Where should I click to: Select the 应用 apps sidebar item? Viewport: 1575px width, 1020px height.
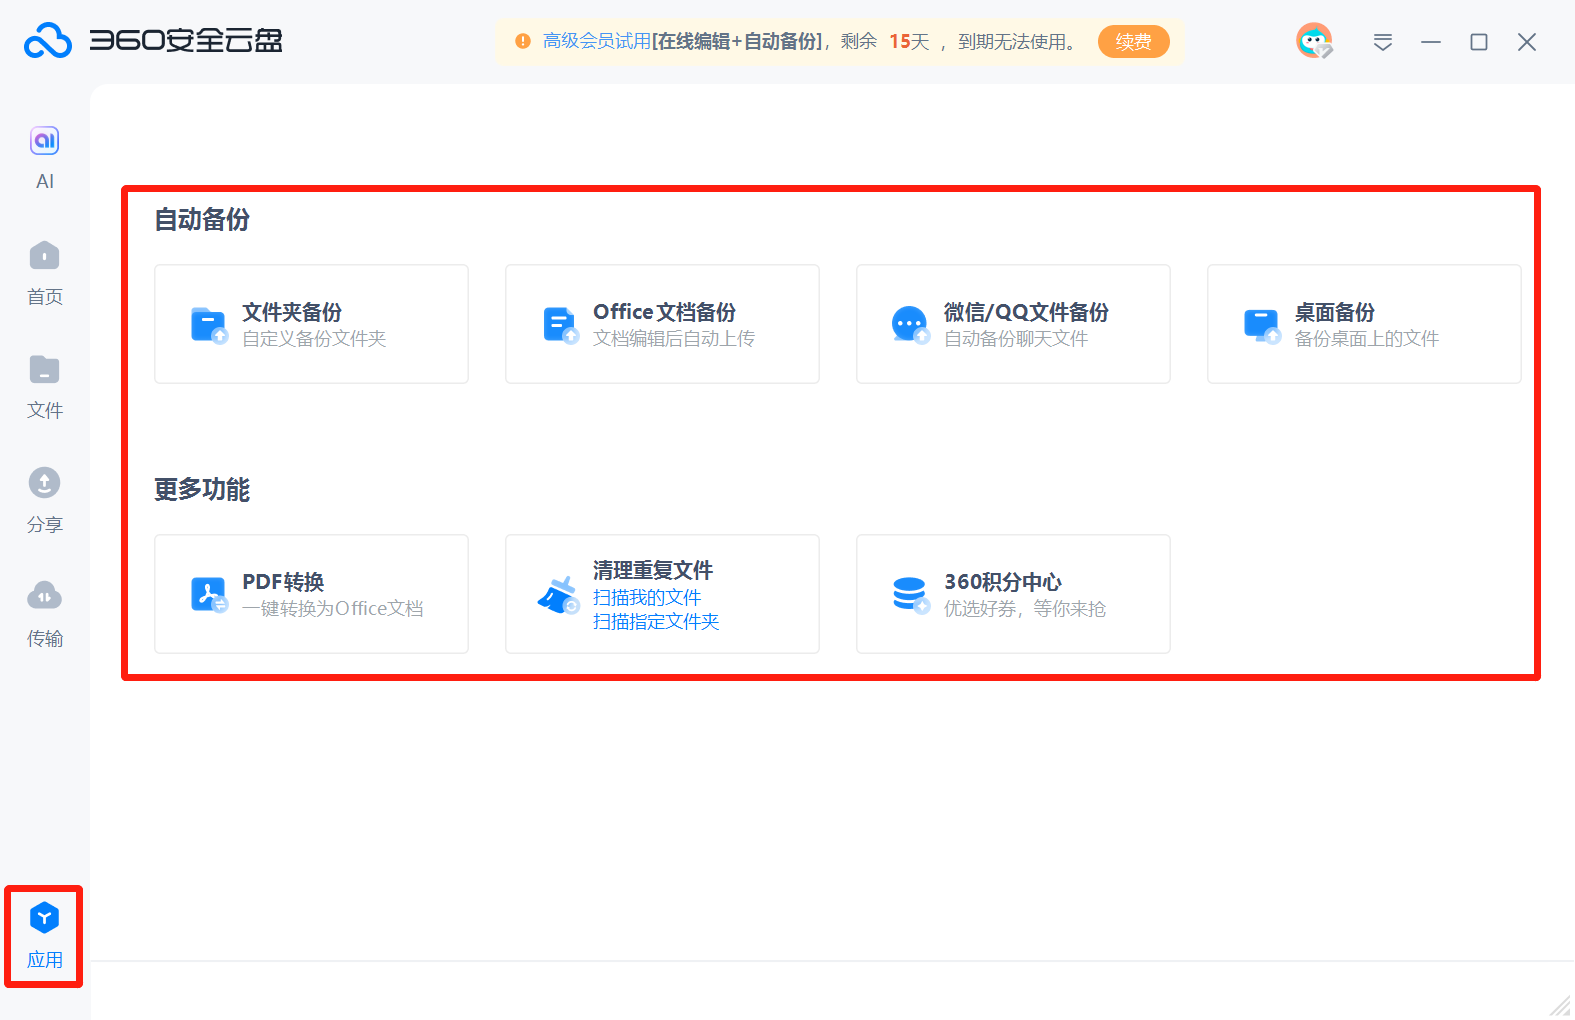pos(45,935)
